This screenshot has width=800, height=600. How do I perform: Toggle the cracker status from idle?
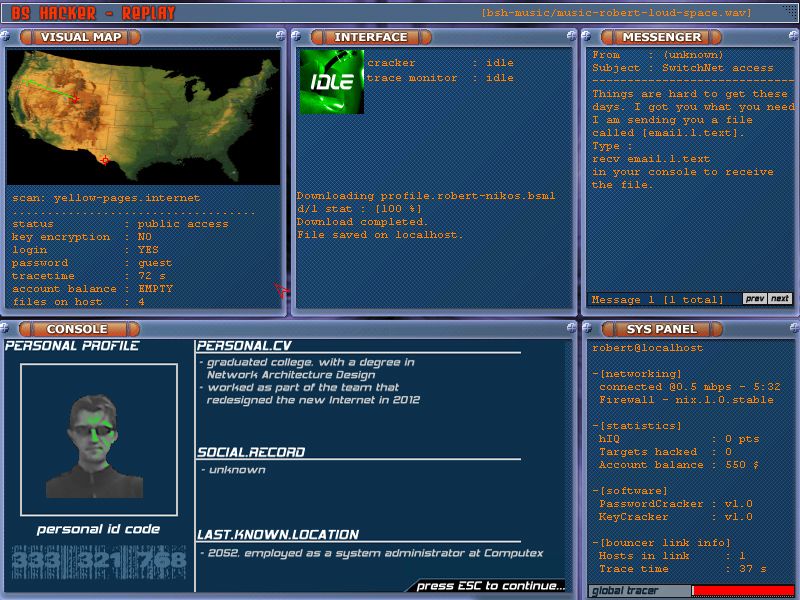pyautogui.click(x=499, y=61)
